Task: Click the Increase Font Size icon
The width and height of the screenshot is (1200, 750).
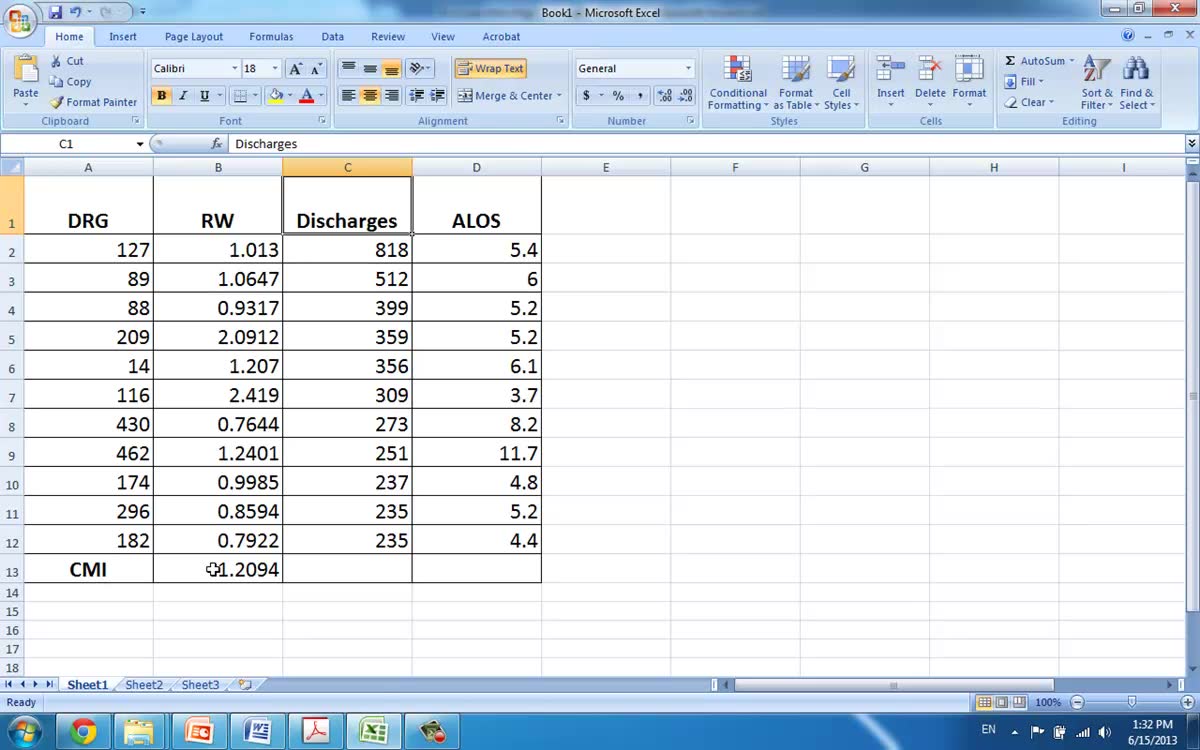Action: [295, 69]
